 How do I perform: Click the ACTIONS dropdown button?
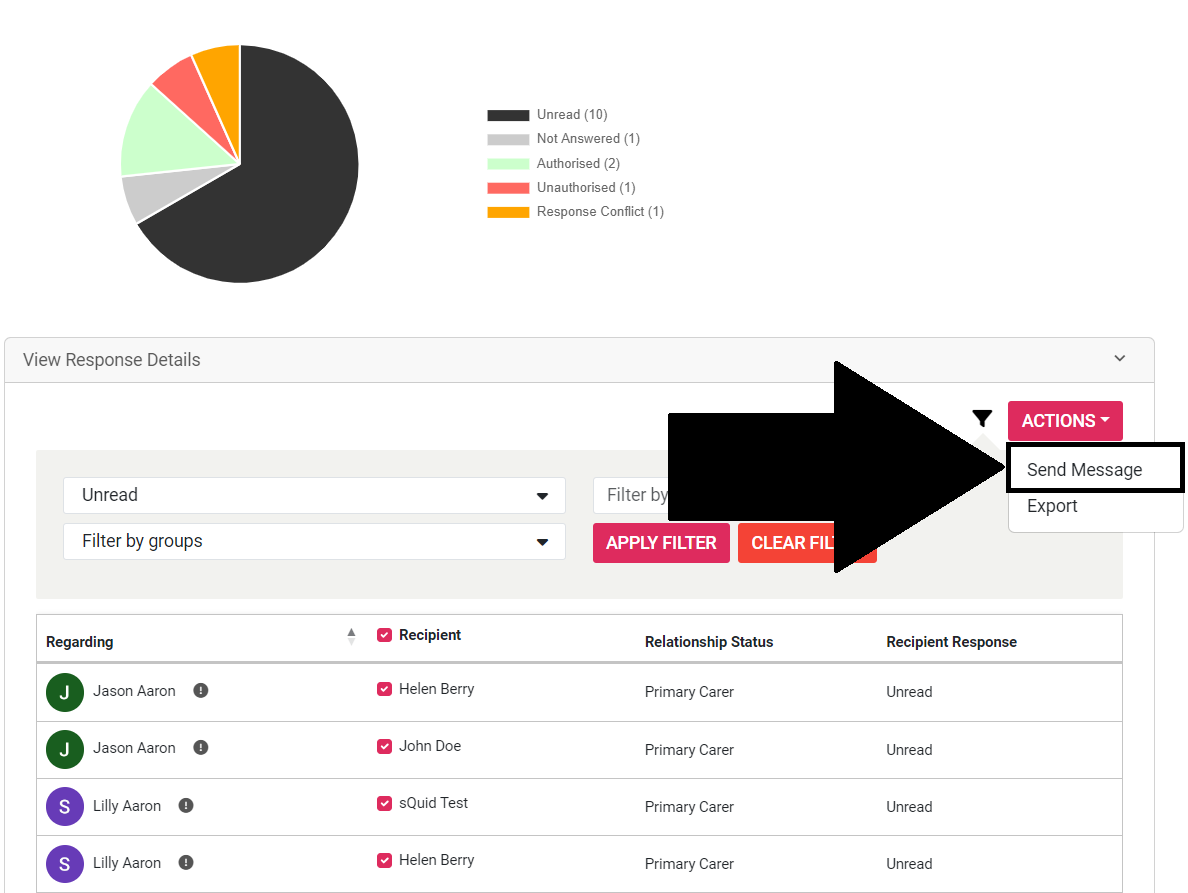tap(1065, 421)
